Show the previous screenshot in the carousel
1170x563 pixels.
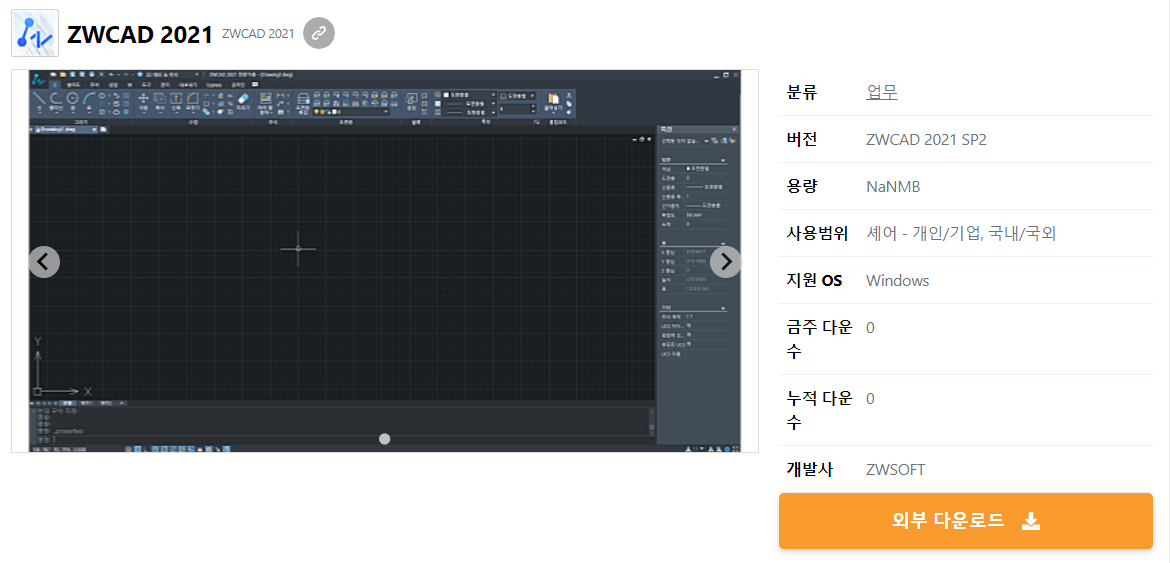(44, 262)
